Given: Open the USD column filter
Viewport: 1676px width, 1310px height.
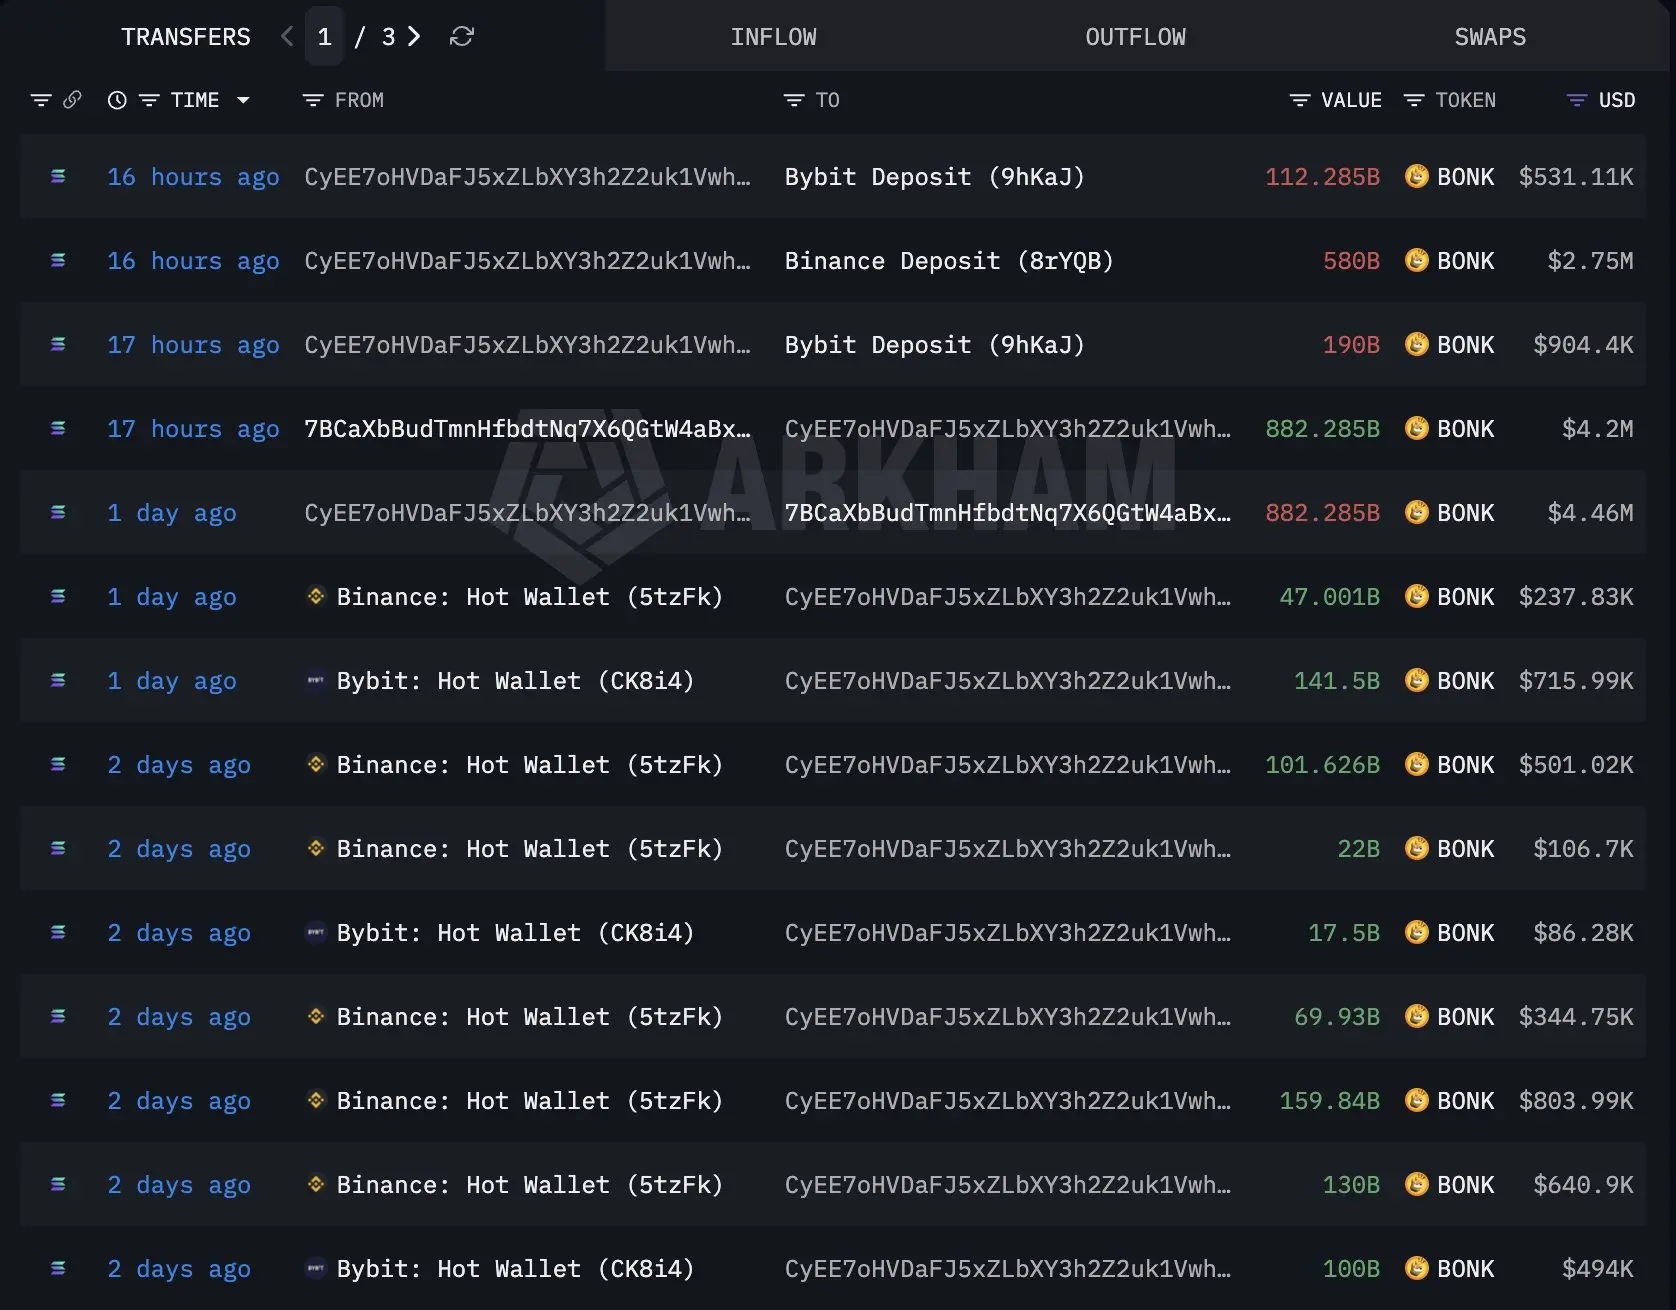Looking at the screenshot, I should click(x=1577, y=100).
